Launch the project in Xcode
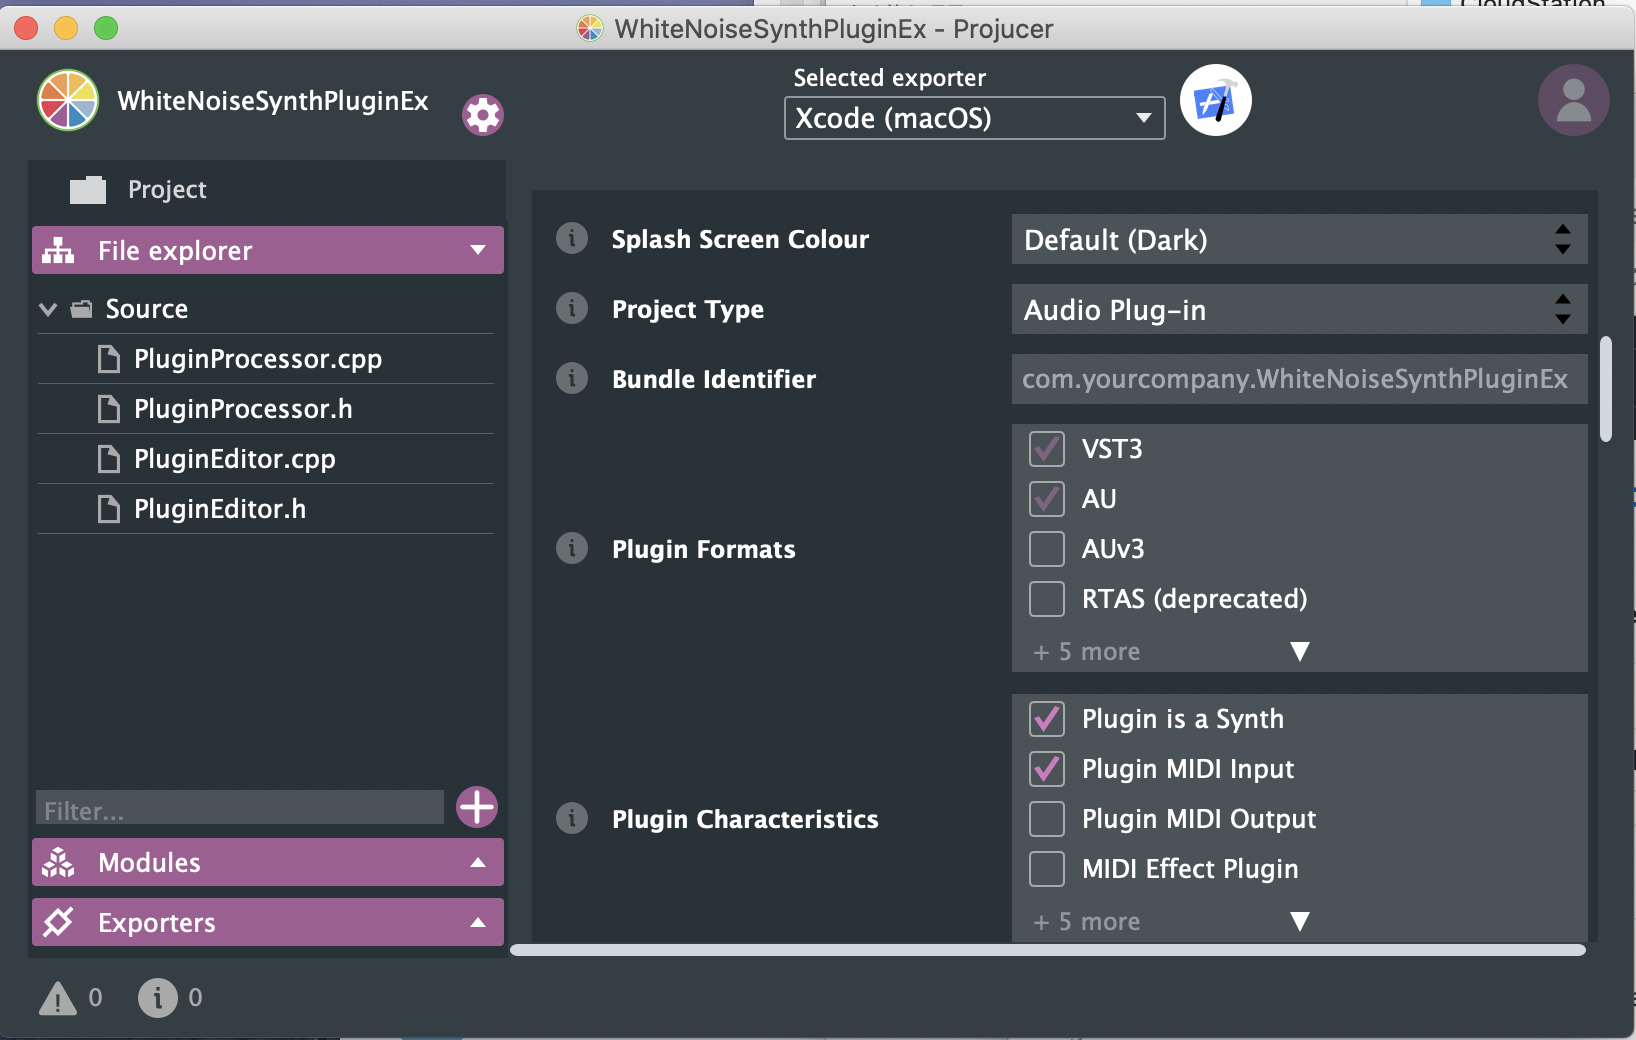This screenshot has width=1636, height=1040. click(x=1215, y=99)
